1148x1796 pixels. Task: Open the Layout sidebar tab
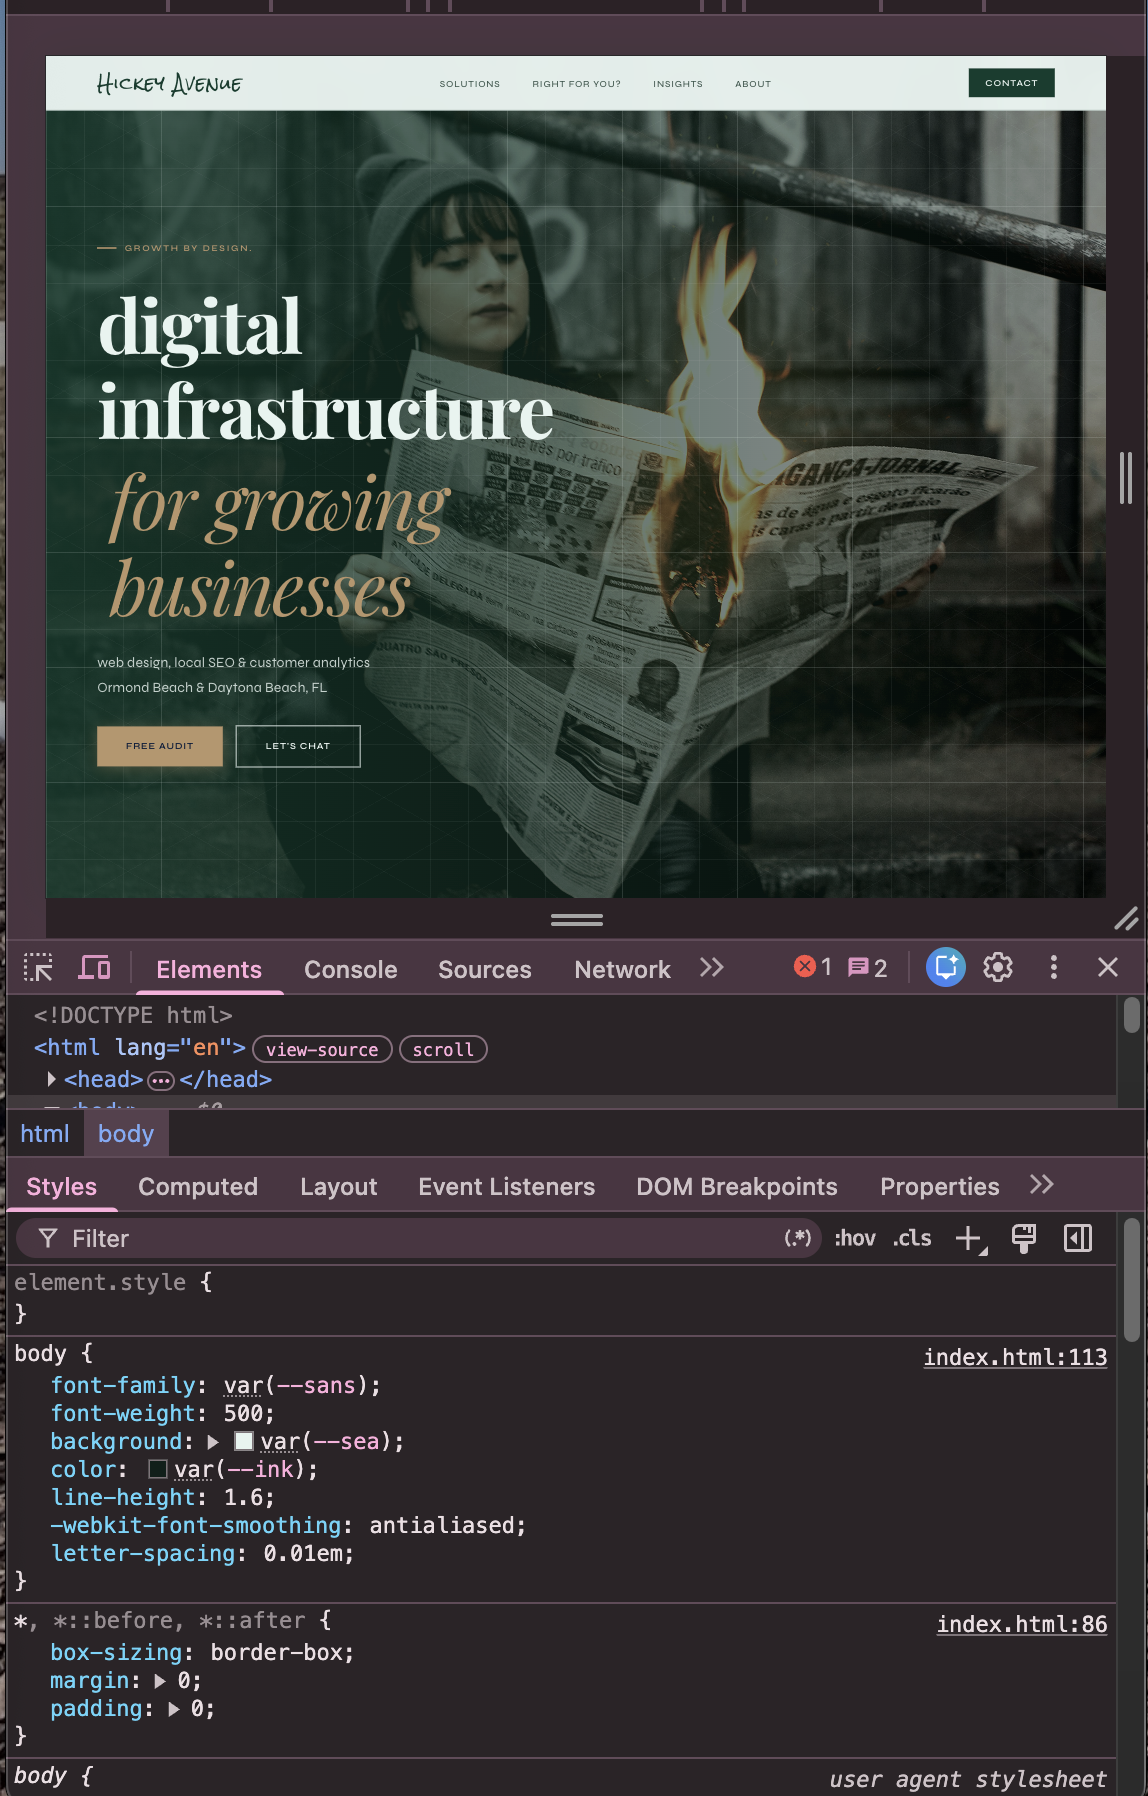coord(339,1186)
